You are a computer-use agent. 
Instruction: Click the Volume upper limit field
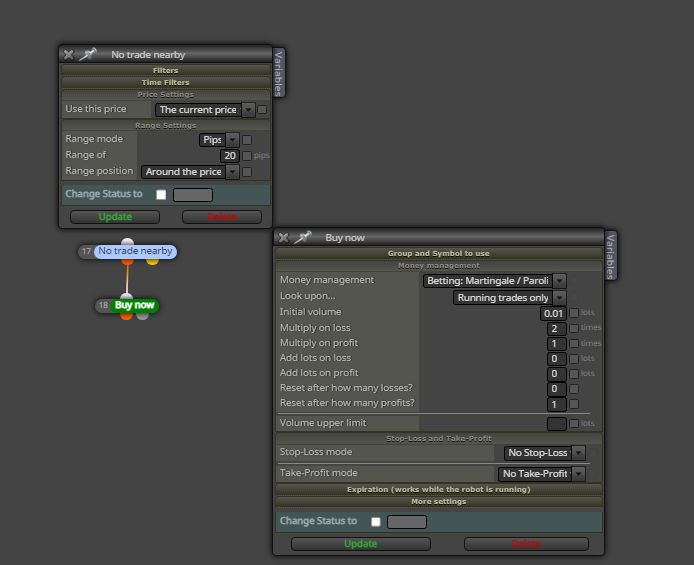556,424
